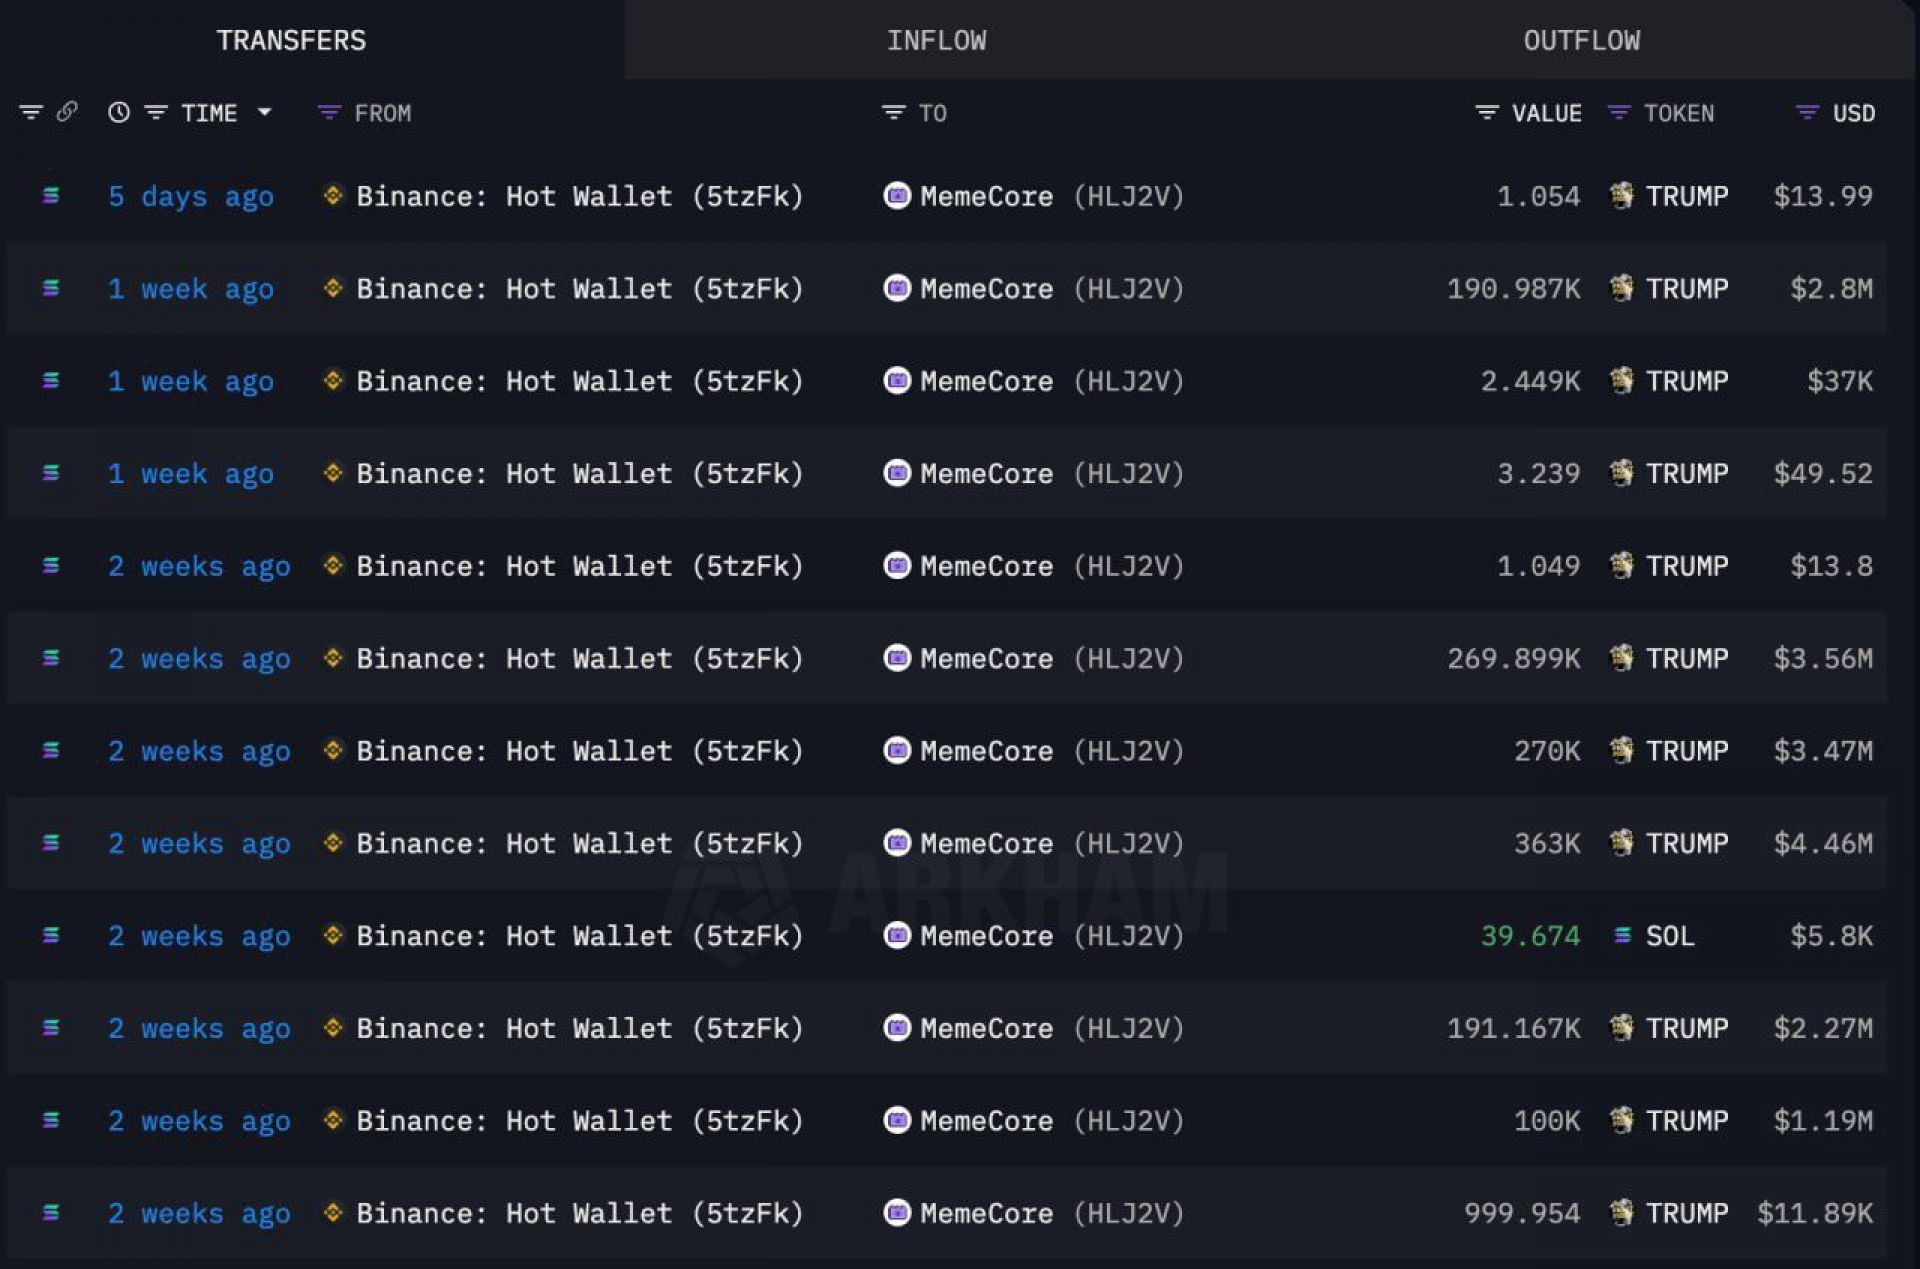Switch to the INFLOW tab

pyautogui.click(x=936, y=40)
